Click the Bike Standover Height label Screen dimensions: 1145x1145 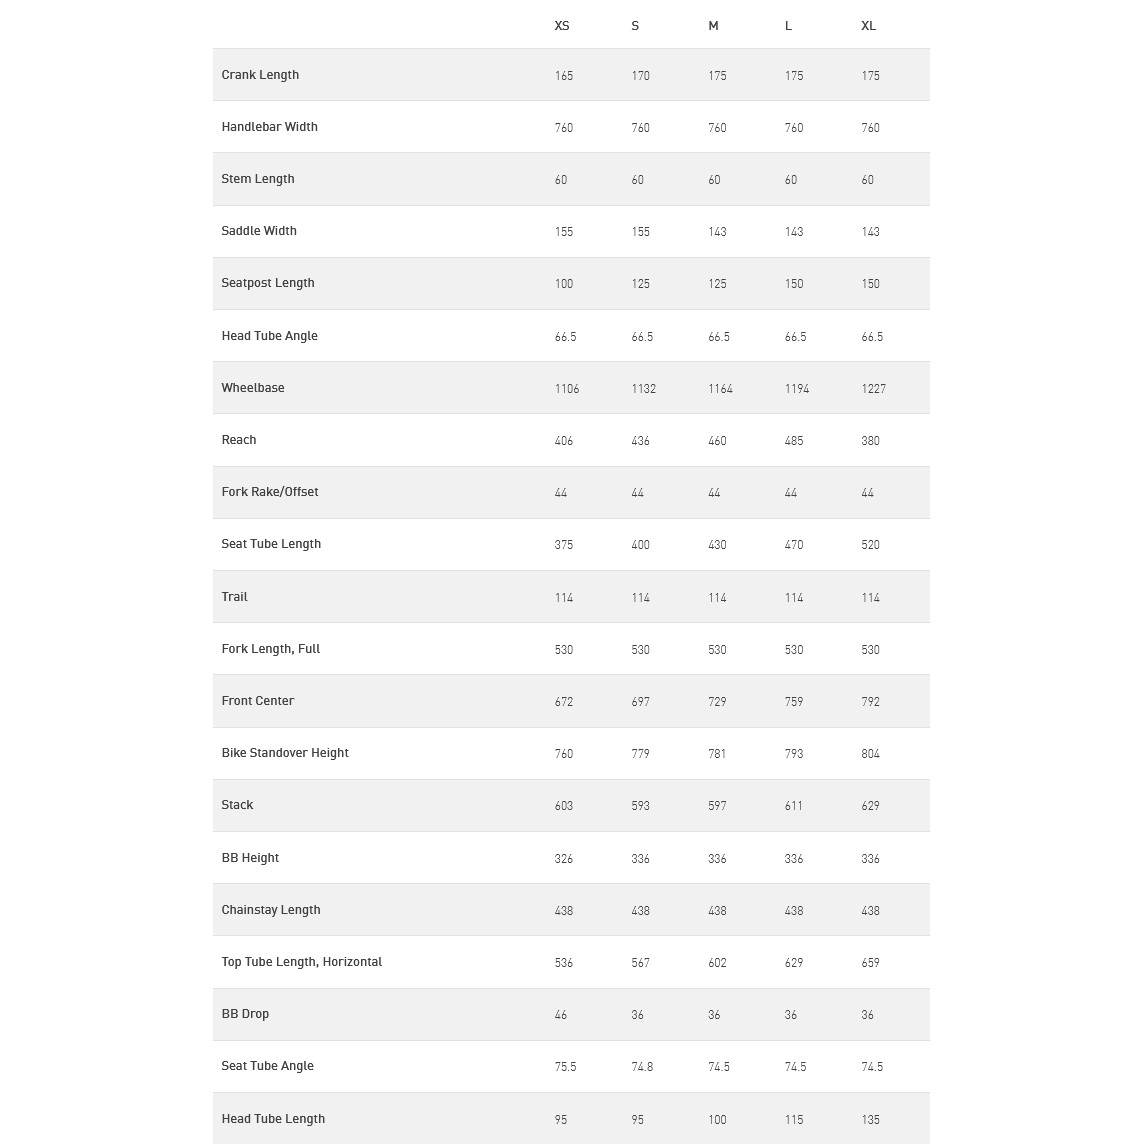point(285,753)
